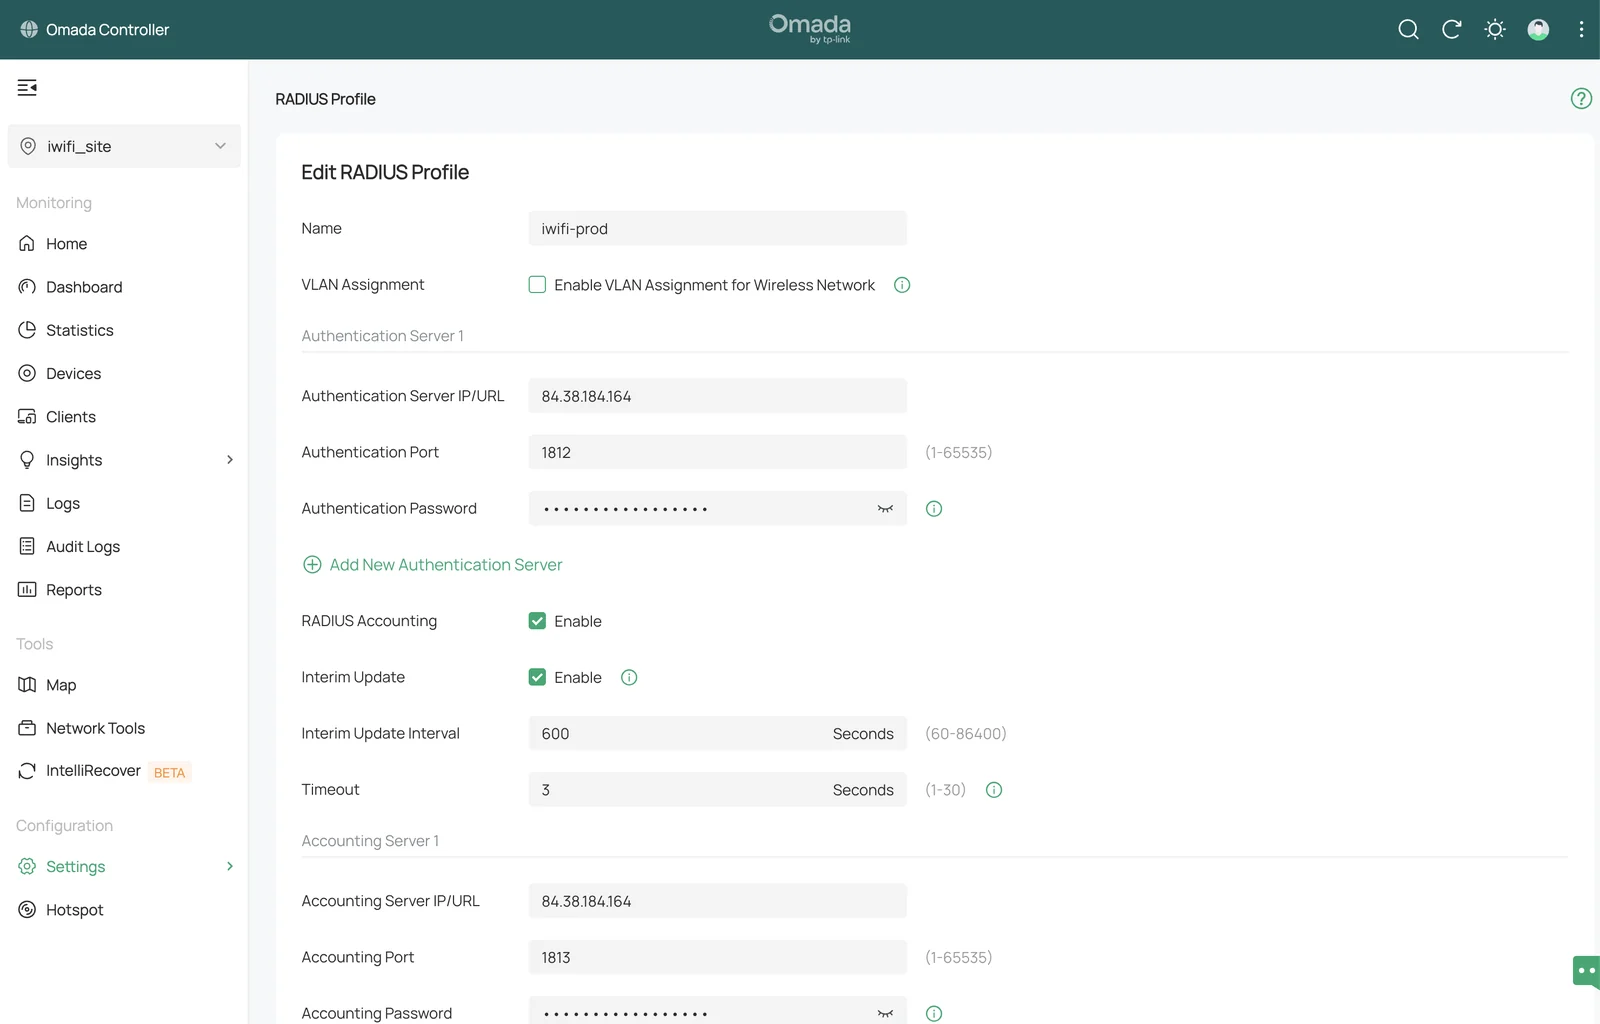The height and width of the screenshot is (1024, 1600).
Task: Open the iwifi_site site selector dropdown
Action: click(124, 146)
